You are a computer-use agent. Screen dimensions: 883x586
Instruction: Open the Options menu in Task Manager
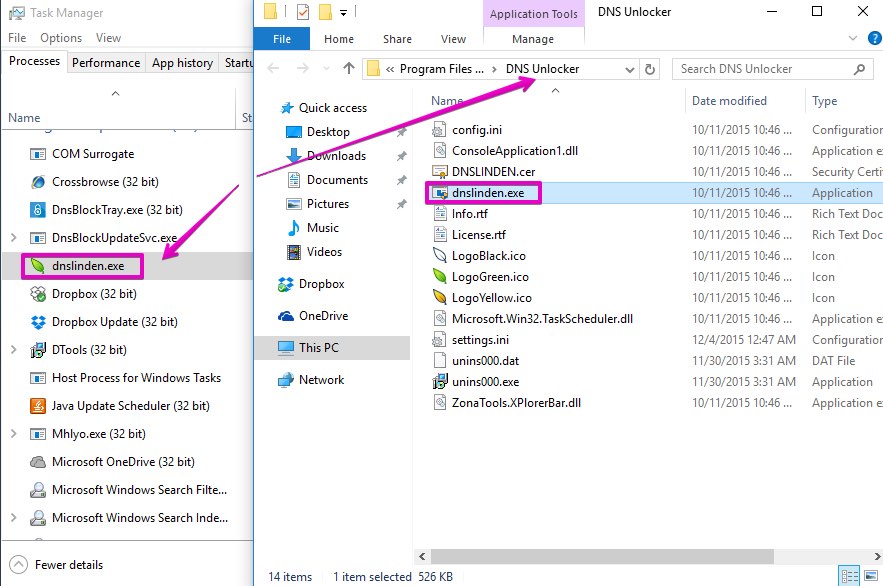[61, 38]
